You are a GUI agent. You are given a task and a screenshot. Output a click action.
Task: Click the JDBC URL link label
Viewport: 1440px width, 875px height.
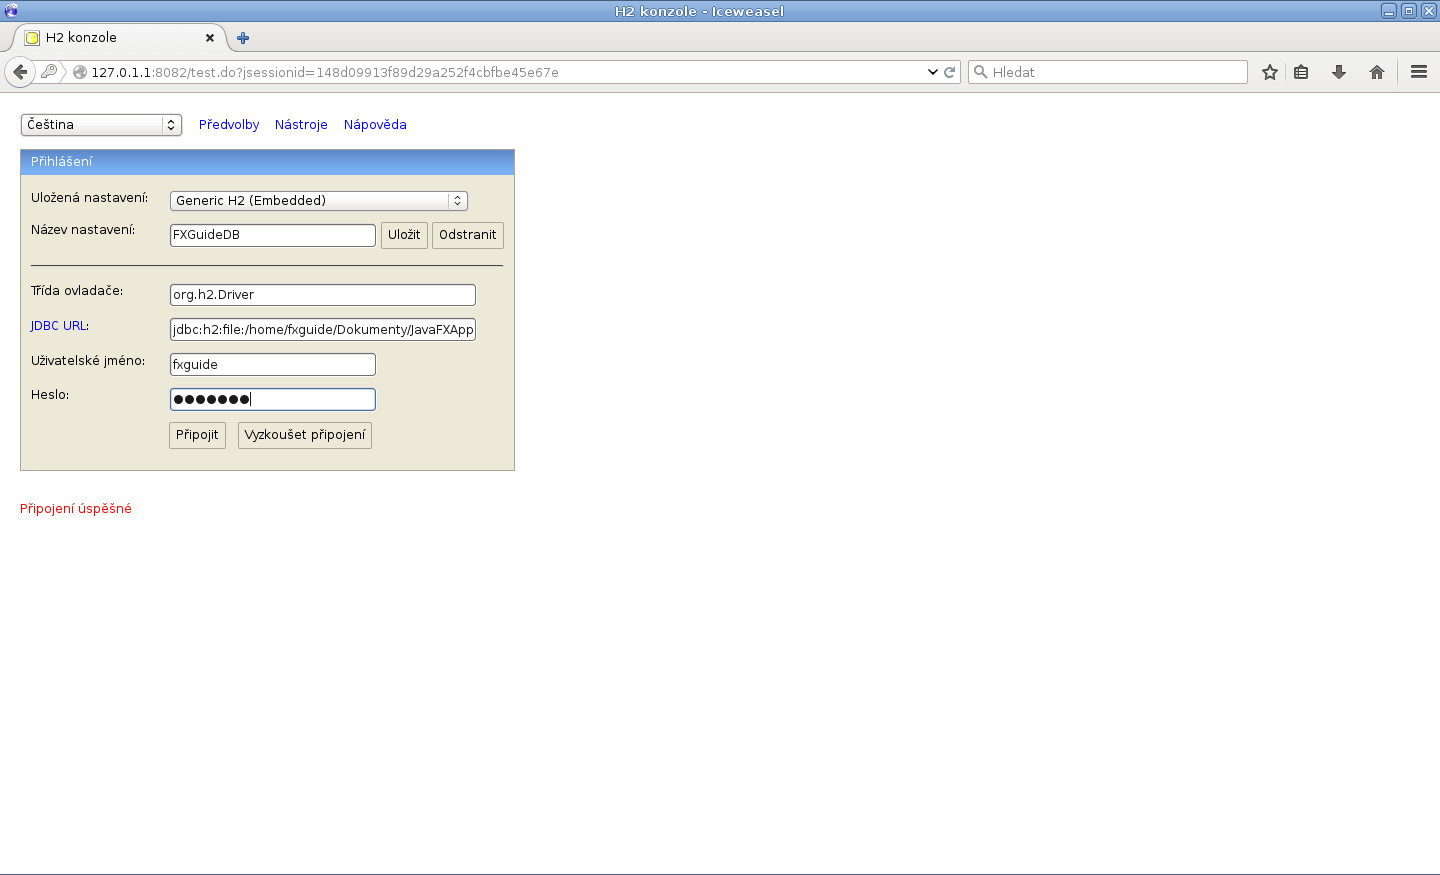click(58, 326)
